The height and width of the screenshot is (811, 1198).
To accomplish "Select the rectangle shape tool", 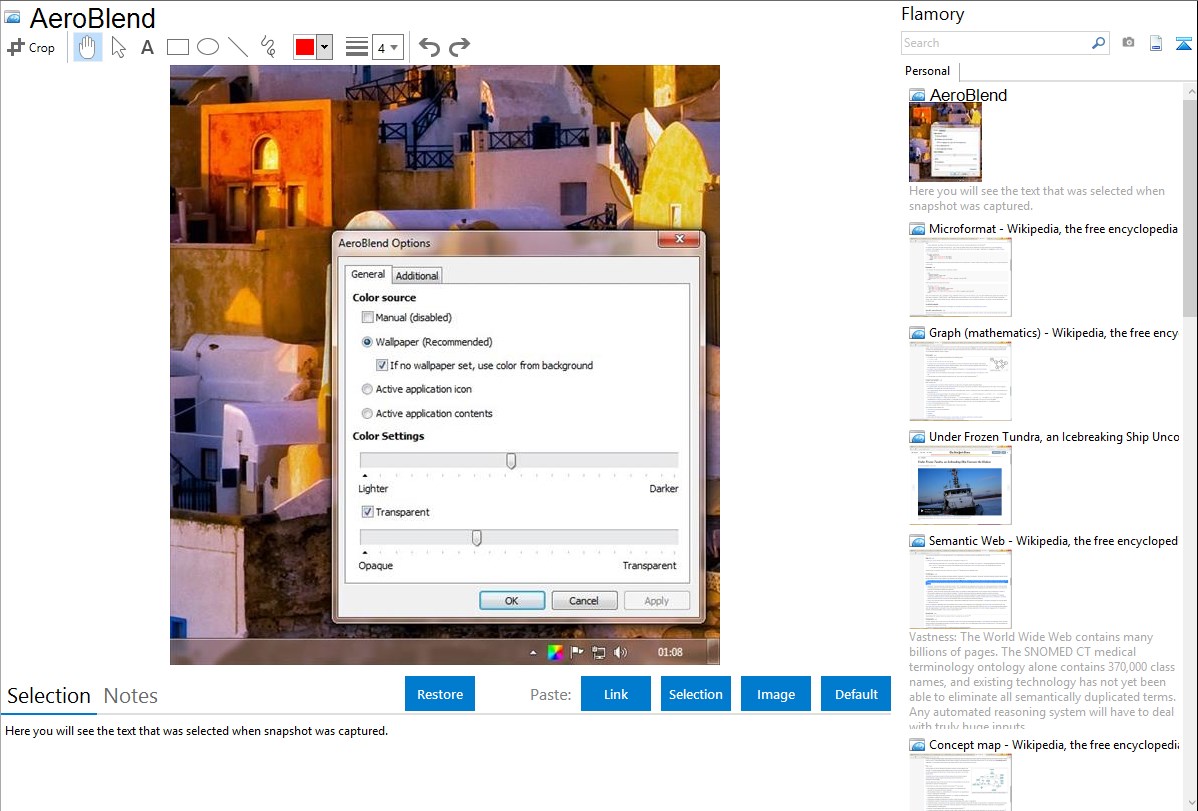I will [177, 47].
